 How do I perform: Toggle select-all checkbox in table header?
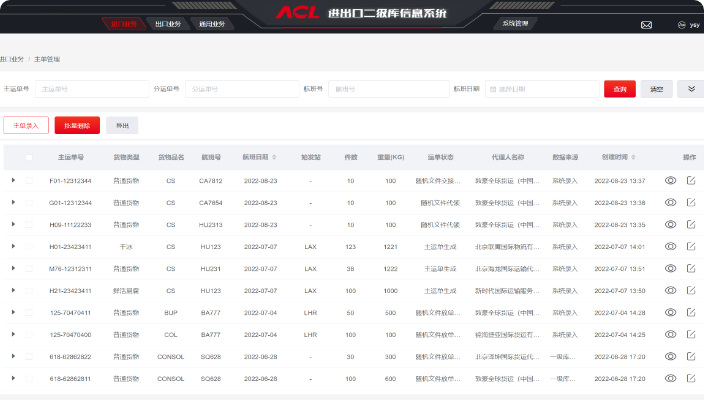(x=29, y=158)
